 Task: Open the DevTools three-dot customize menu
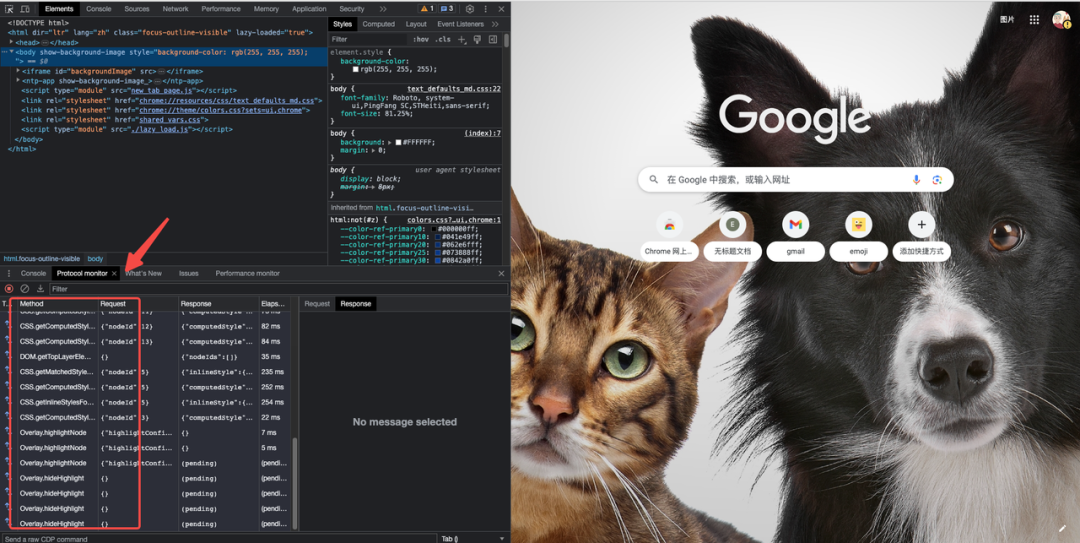click(x=486, y=9)
